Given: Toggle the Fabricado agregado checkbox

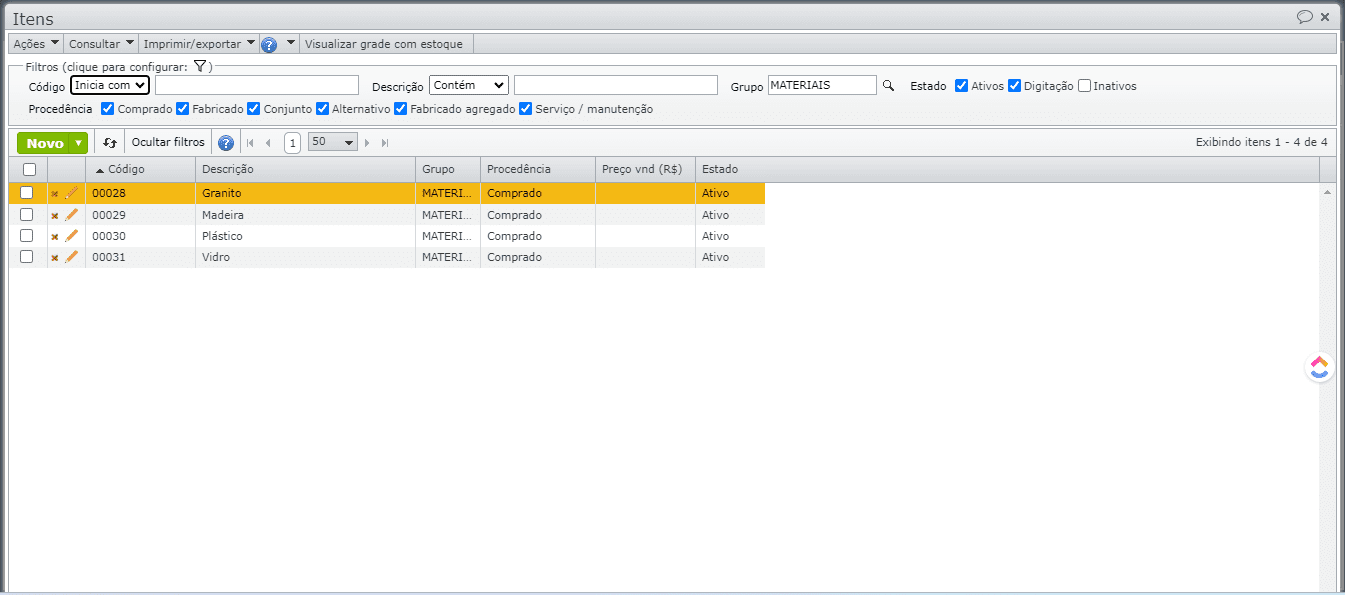Looking at the screenshot, I should point(401,109).
